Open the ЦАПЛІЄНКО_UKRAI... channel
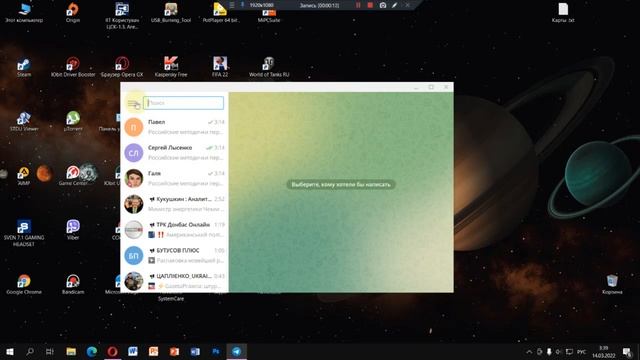The width and height of the screenshot is (640, 360). (x=175, y=280)
